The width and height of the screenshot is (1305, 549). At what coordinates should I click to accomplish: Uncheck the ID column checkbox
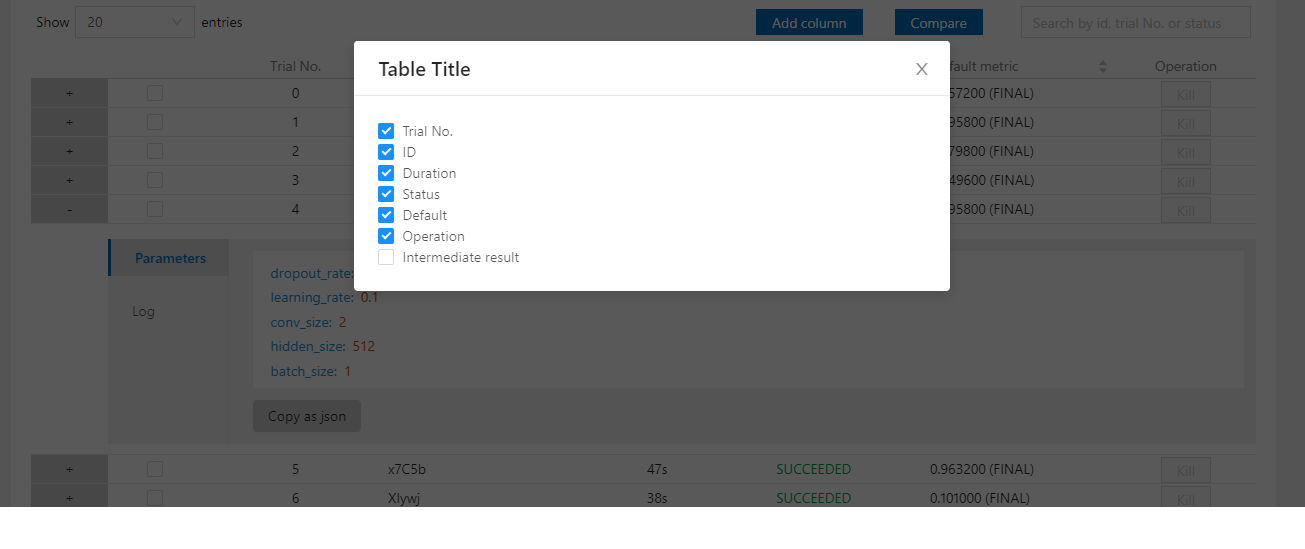pyautogui.click(x=386, y=152)
